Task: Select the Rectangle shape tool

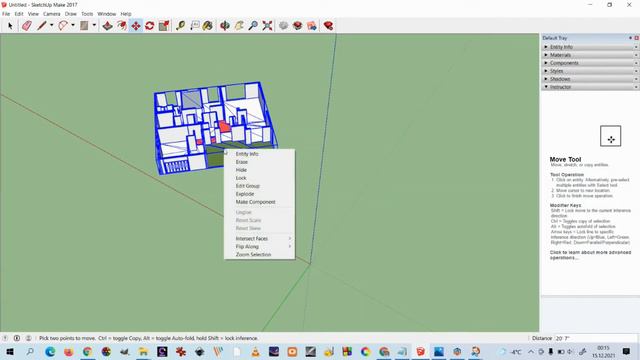Action: pyautogui.click(x=84, y=26)
